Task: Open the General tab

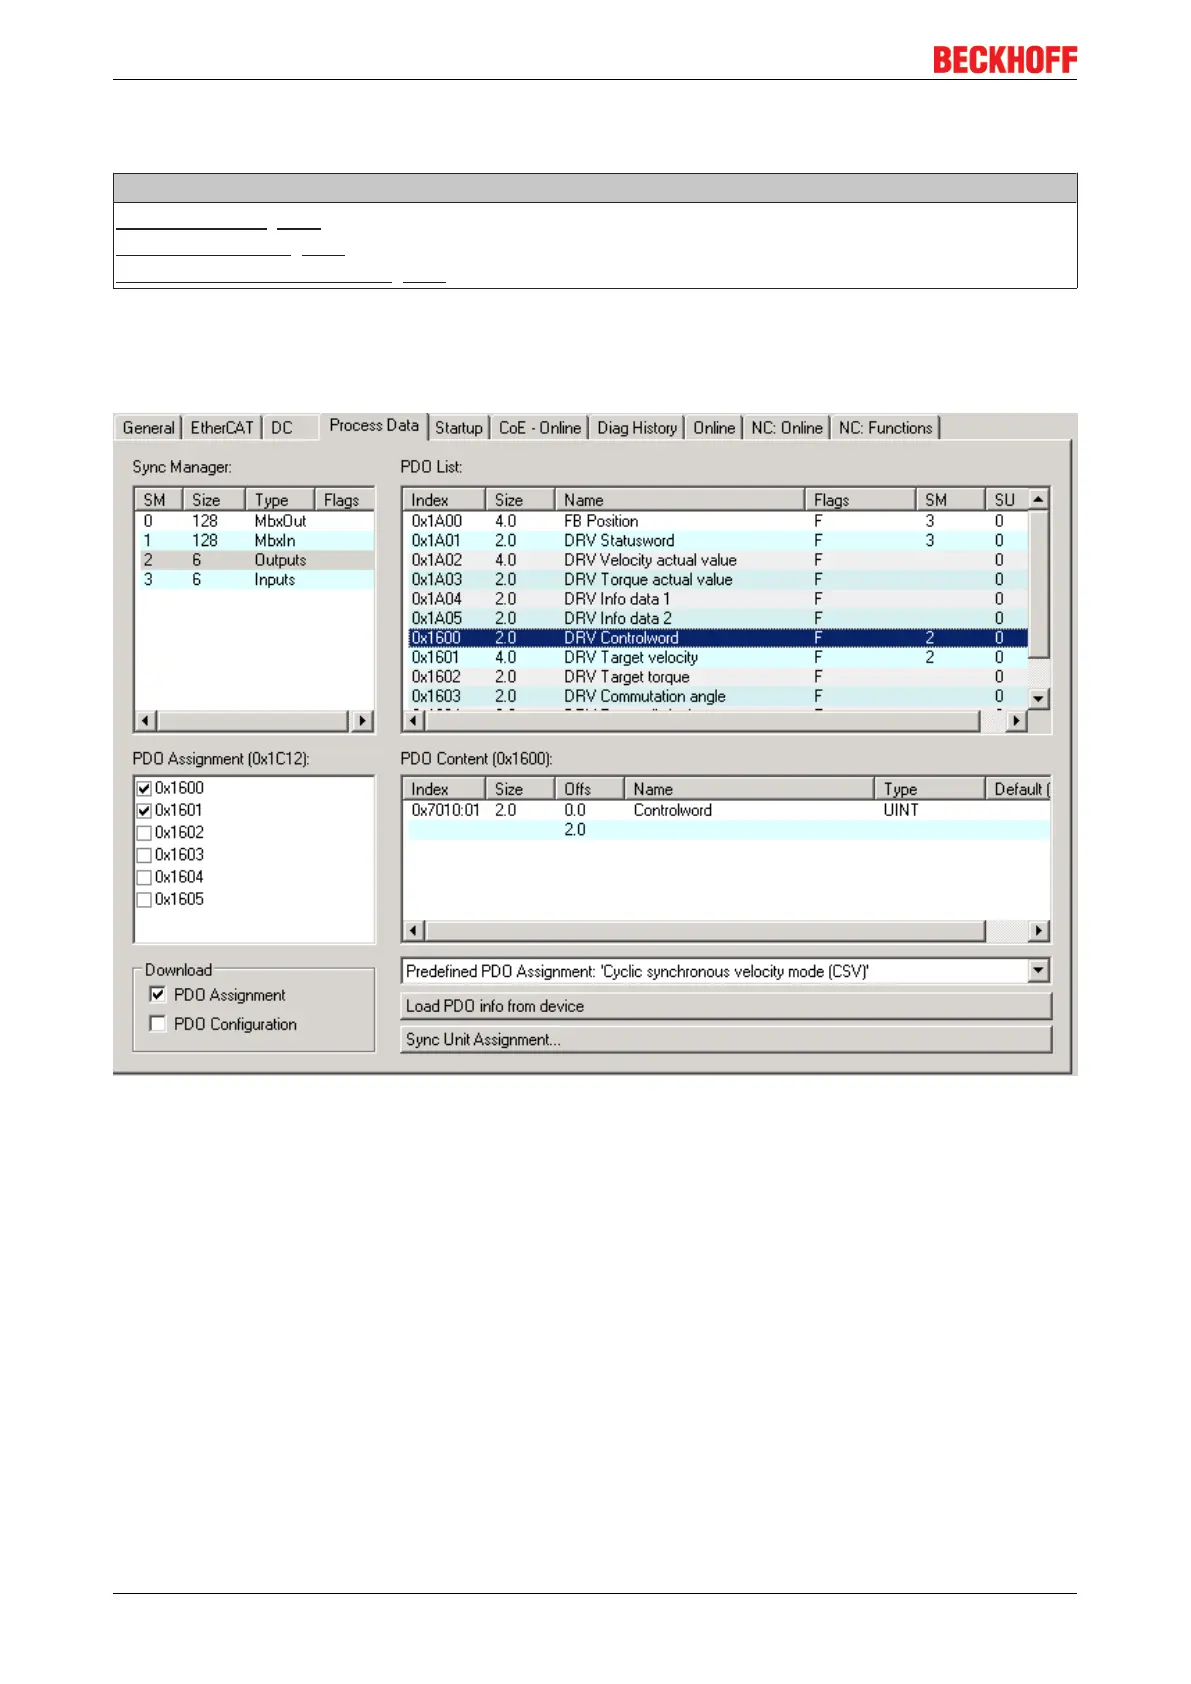Action: 148,428
